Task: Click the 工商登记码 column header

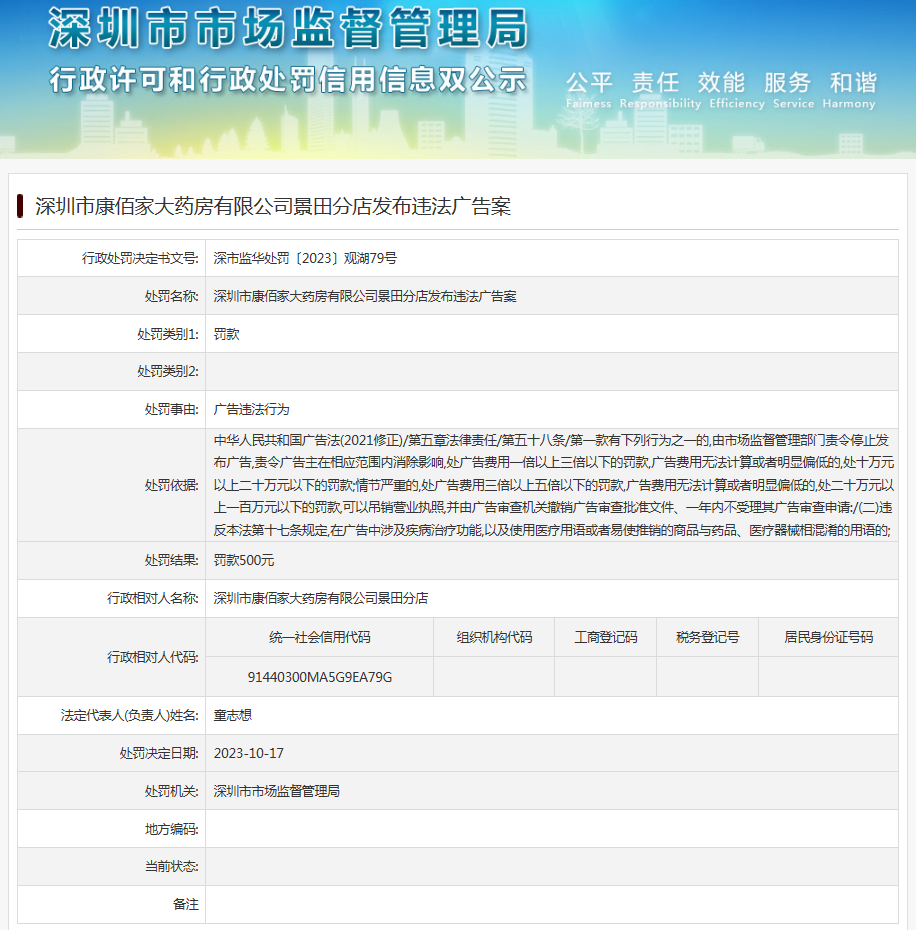Action: point(606,637)
